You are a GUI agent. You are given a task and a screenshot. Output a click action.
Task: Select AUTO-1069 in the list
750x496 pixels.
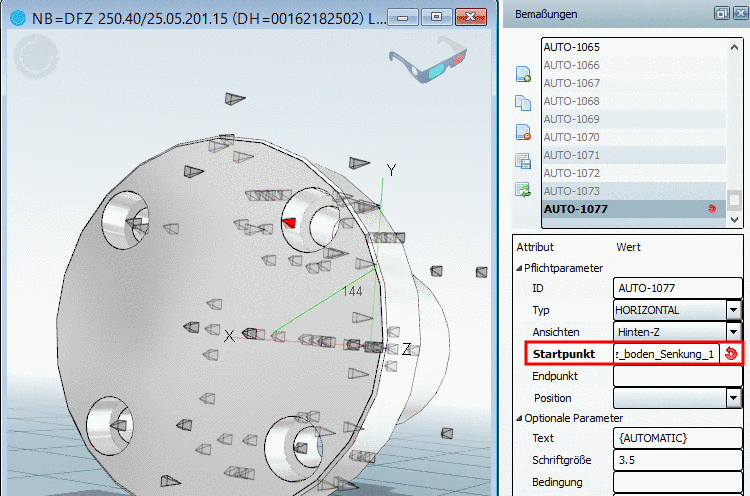[x=634, y=119]
